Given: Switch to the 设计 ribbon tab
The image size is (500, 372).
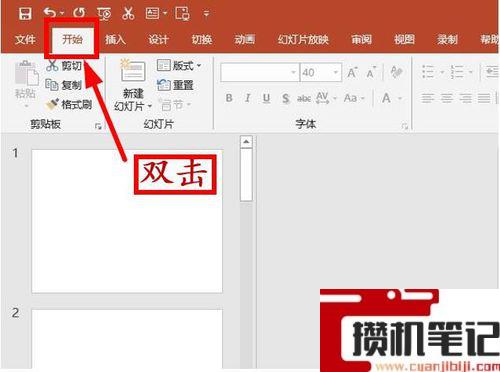Looking at the screenshot, I should click(158, 40).
